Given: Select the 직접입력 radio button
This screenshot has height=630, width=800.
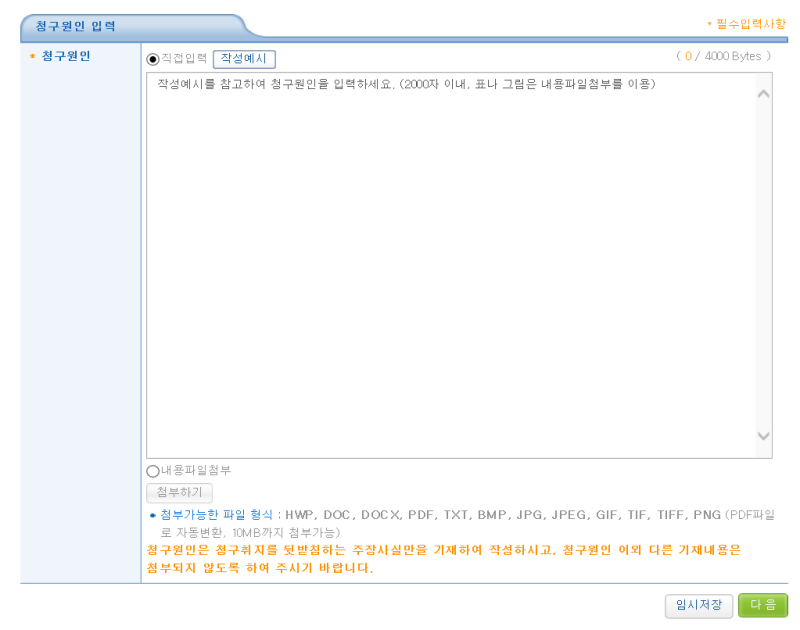Looking at the screenshot, I should point(152,59).
